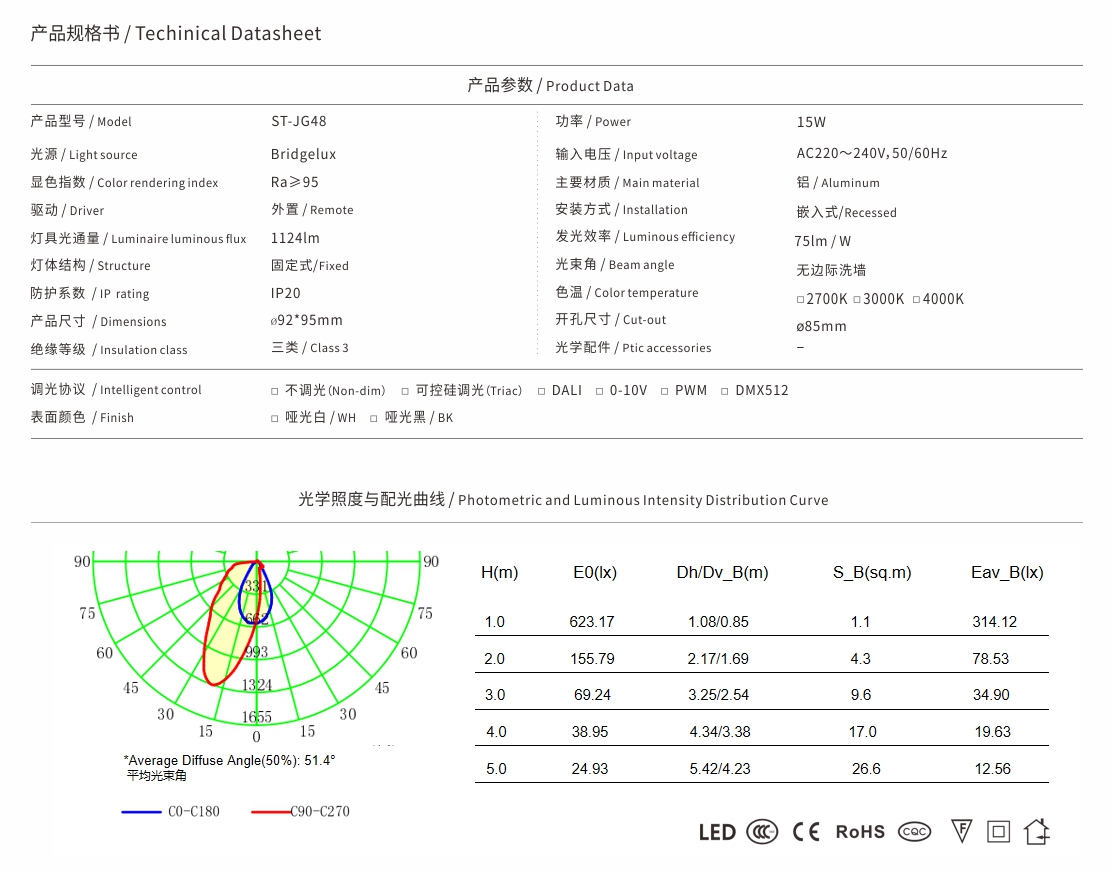Check the 4000K color temperature box
1114x872 pixels.
[916, 300]
